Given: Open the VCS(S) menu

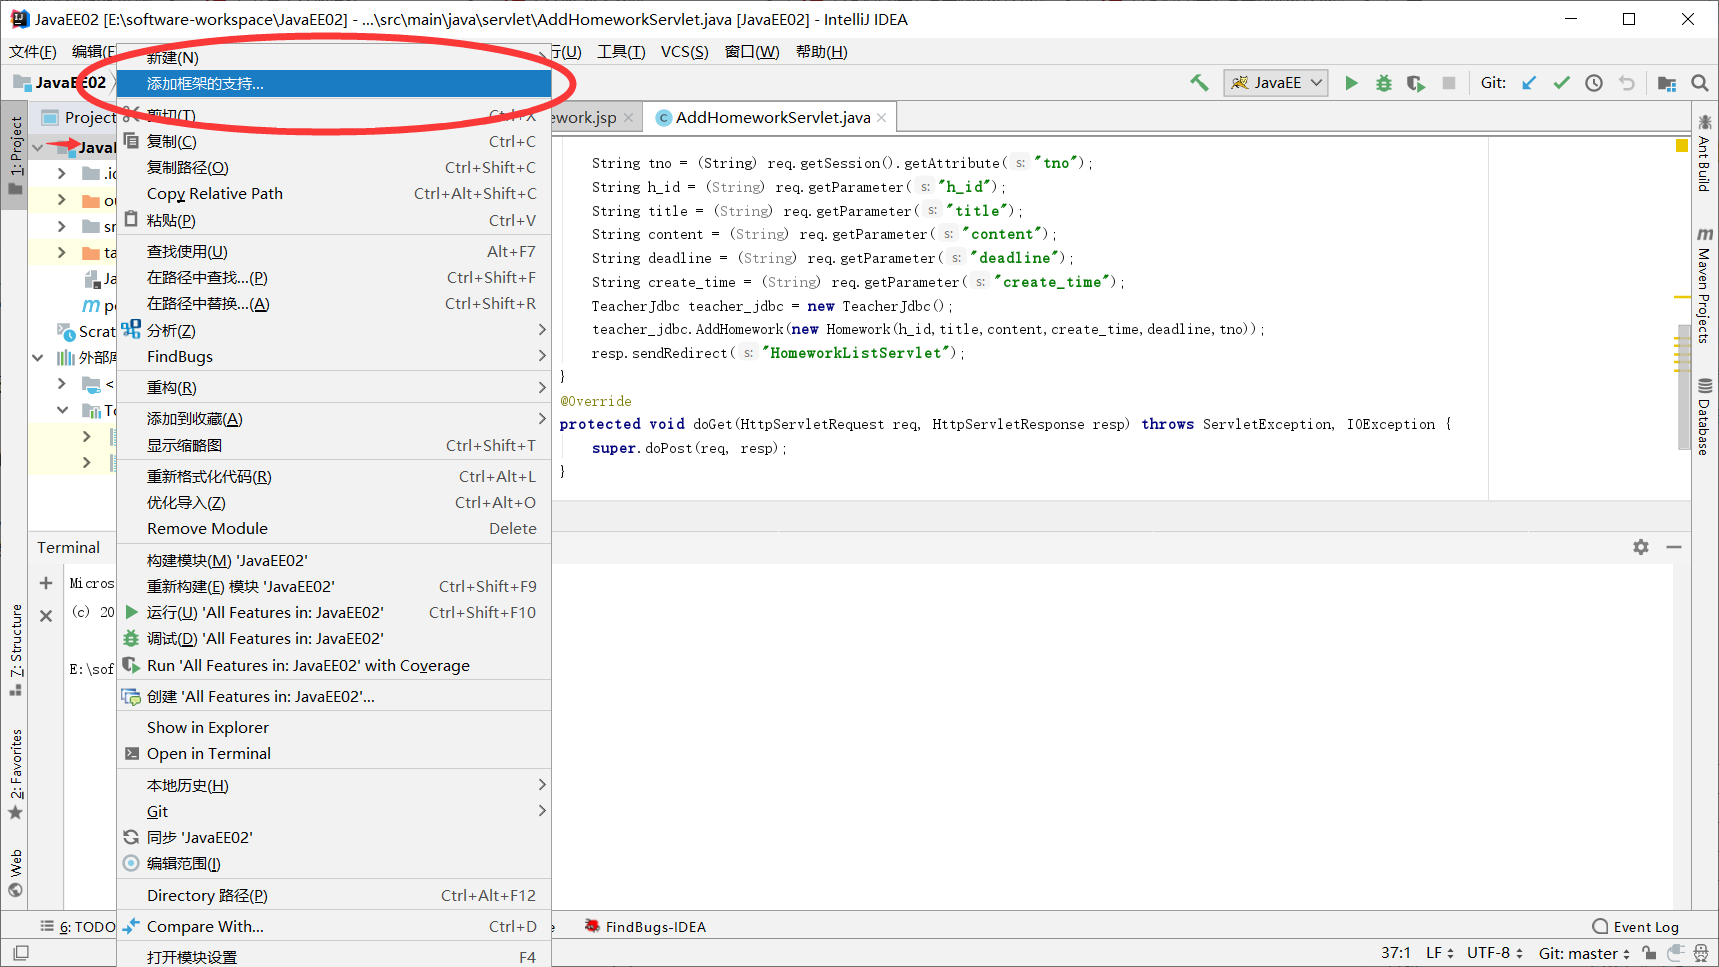Looking at the screenshot, I should tap(684, 52).
